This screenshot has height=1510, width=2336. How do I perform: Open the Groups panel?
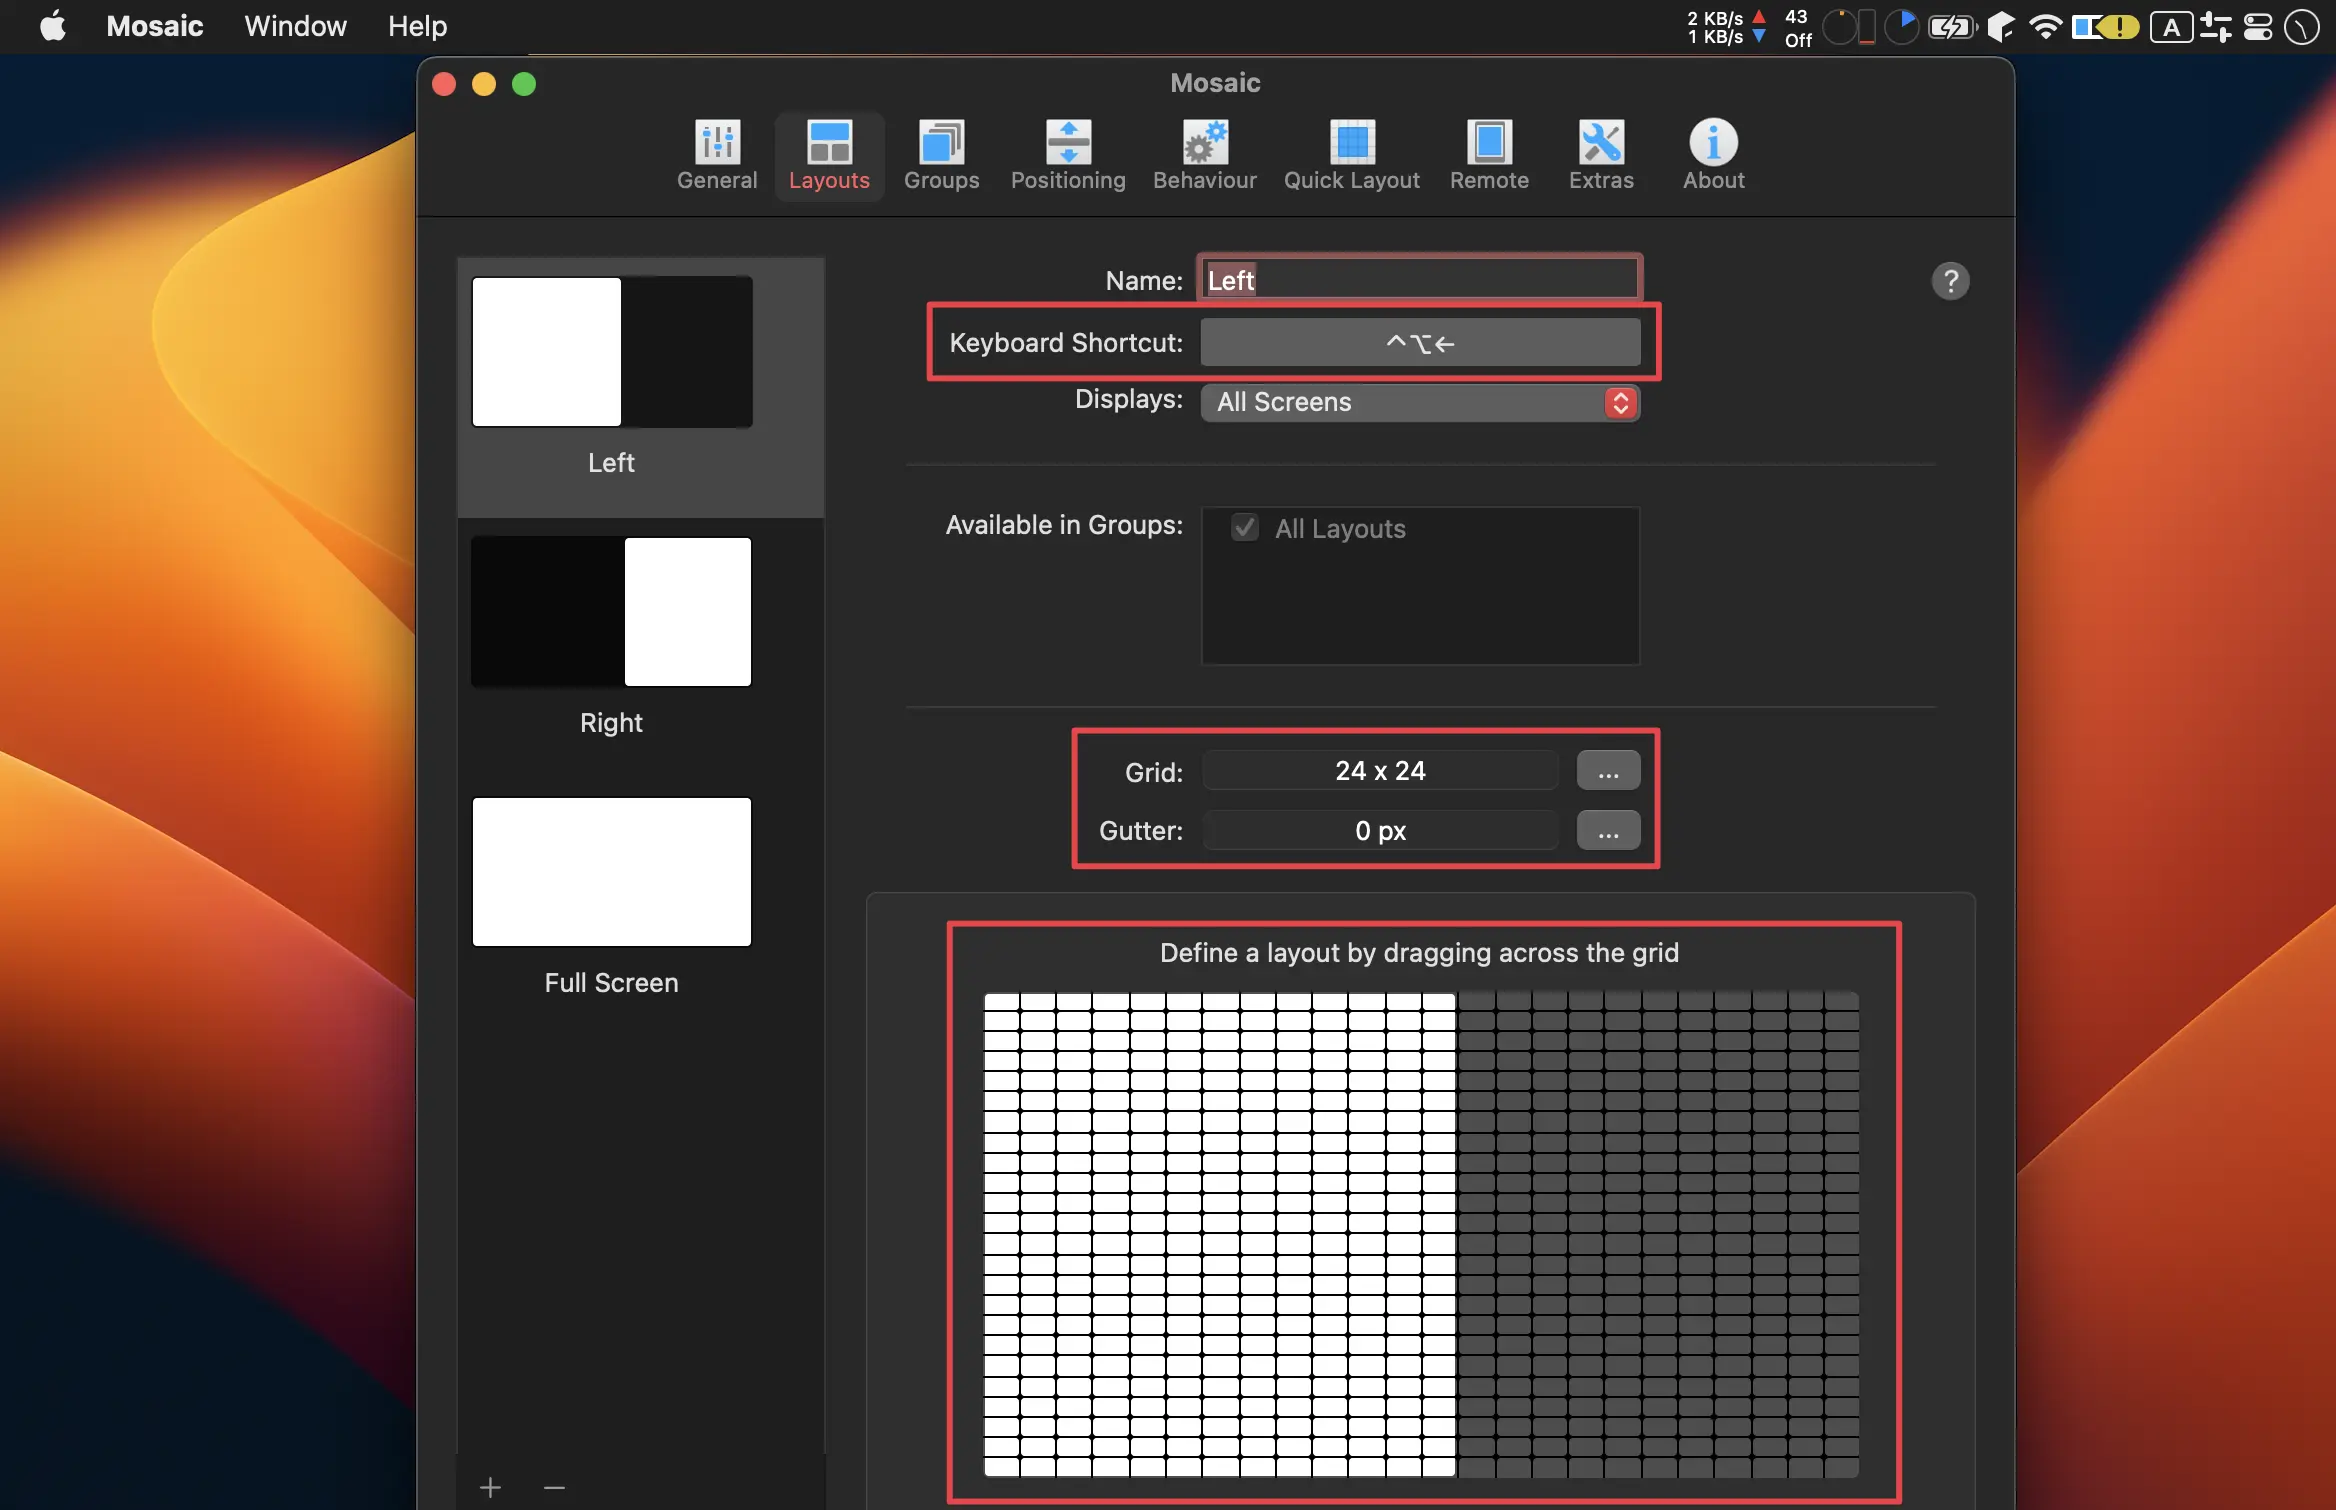[x=942, y=152]
